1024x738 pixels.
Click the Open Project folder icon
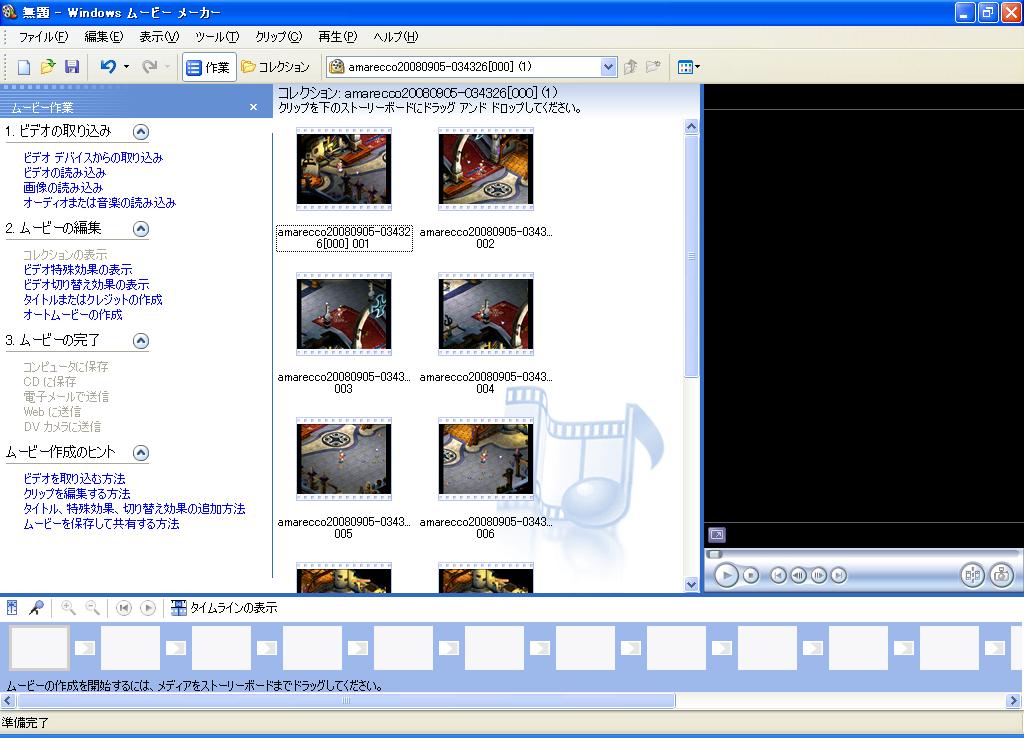(x=48, y=67)
